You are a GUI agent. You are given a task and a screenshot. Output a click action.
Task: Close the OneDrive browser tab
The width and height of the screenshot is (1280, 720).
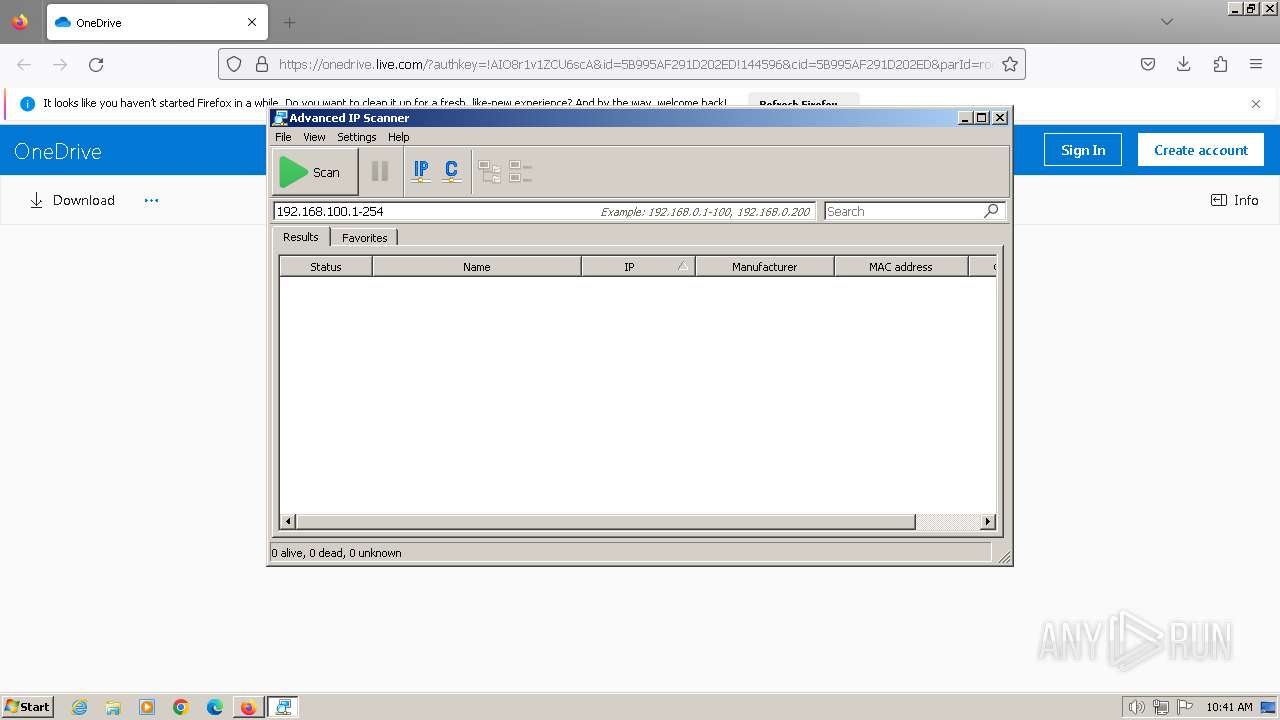tap(252, 22)
